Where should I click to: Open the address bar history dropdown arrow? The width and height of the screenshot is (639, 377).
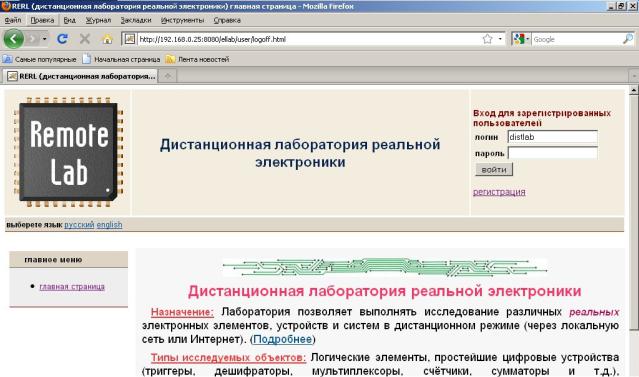click(x=500, y=39)
